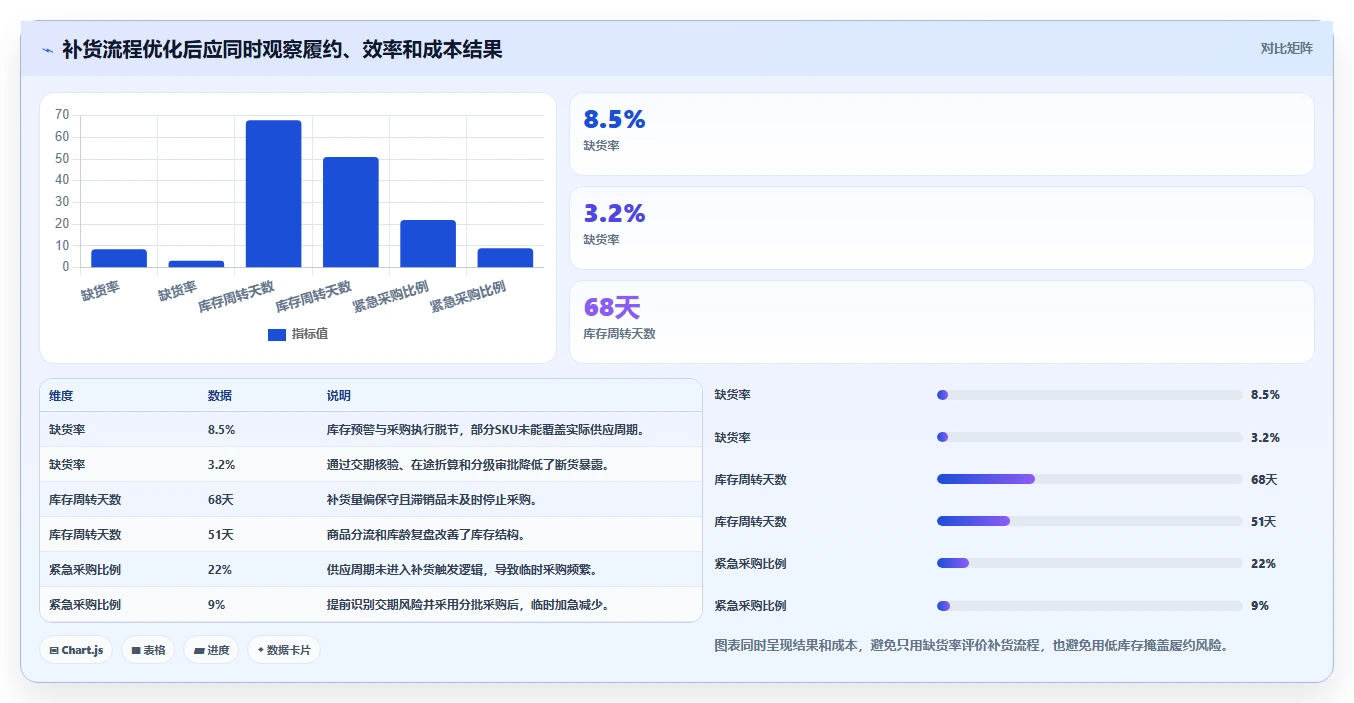Click the progress bar showing 3.2%

coord(1090,437)
